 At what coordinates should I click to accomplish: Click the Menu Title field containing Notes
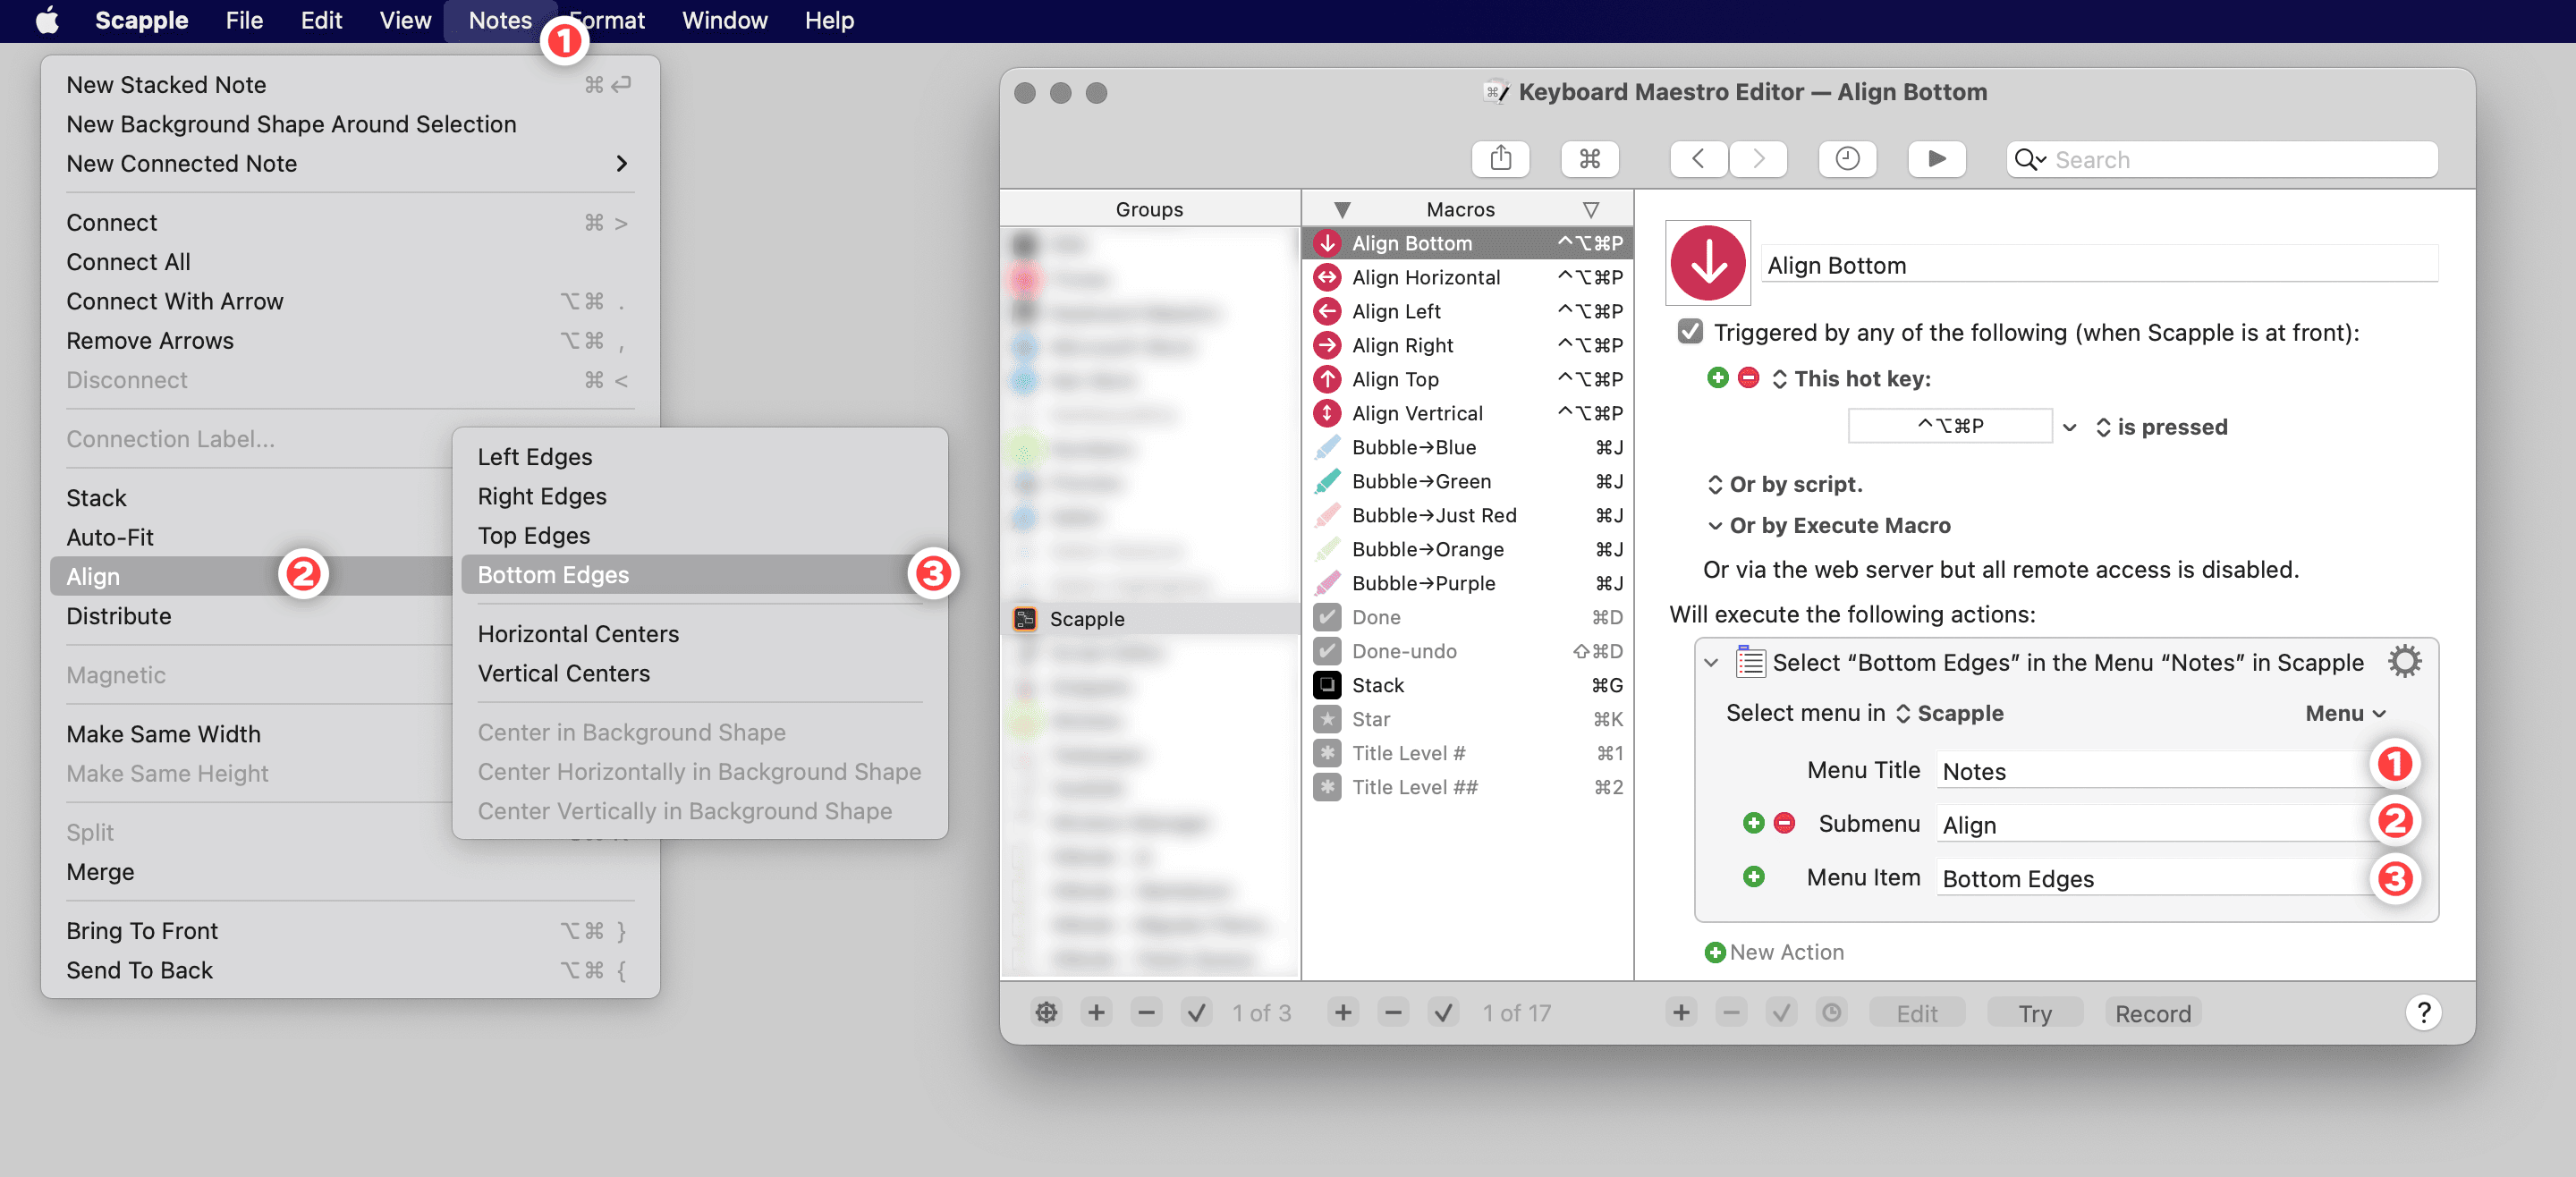click(x=2154, y=770)
